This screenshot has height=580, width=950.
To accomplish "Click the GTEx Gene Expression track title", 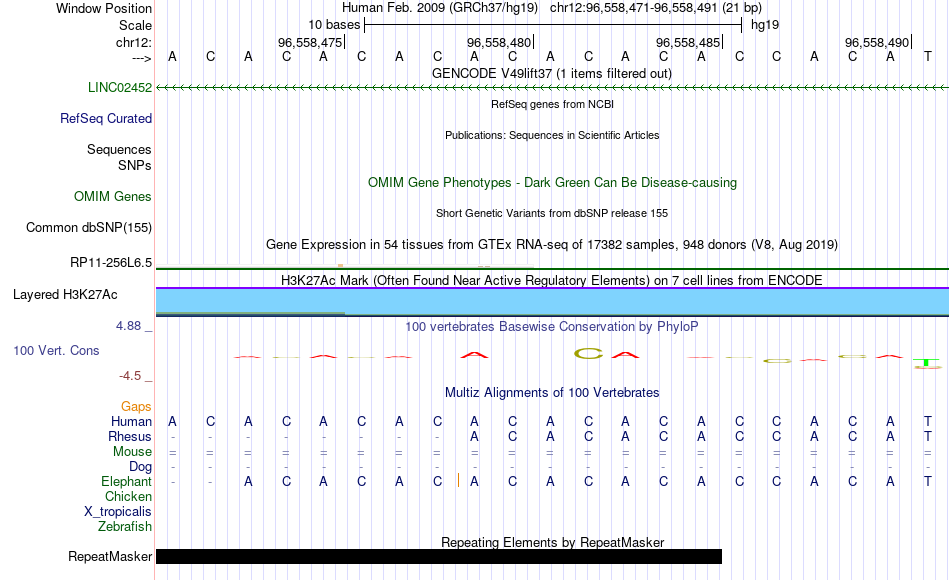I will [x=551, y=244].
